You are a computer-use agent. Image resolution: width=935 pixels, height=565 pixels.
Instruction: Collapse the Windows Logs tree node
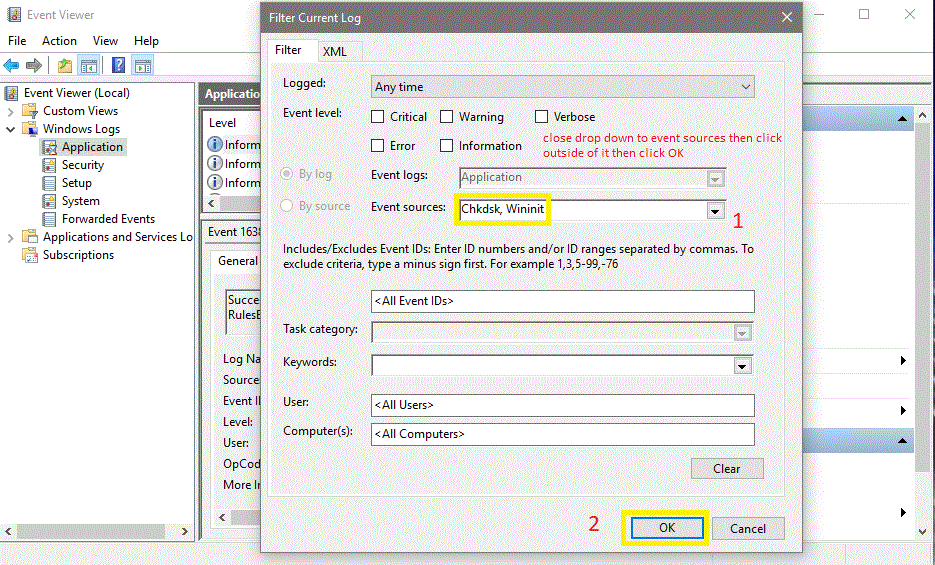click(x=10, y=129)
